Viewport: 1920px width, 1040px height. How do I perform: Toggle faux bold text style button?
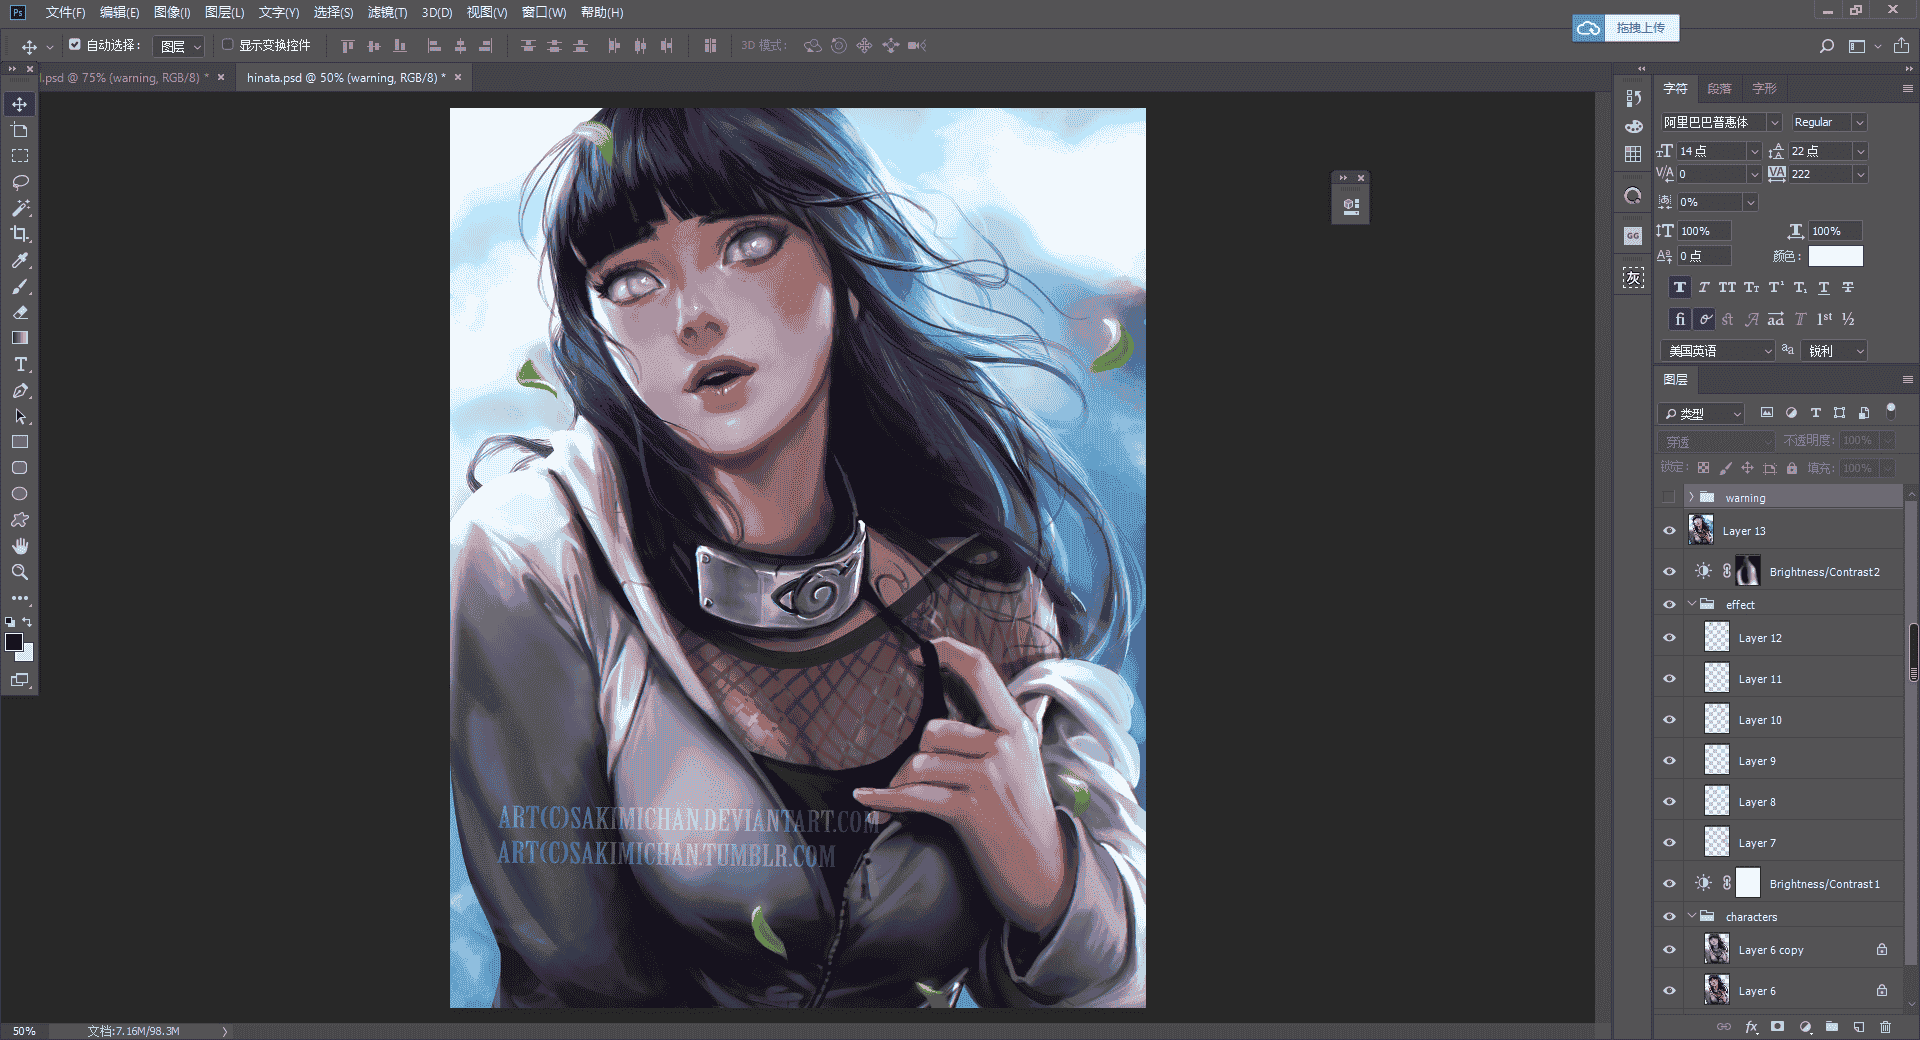coord(1680,287)
